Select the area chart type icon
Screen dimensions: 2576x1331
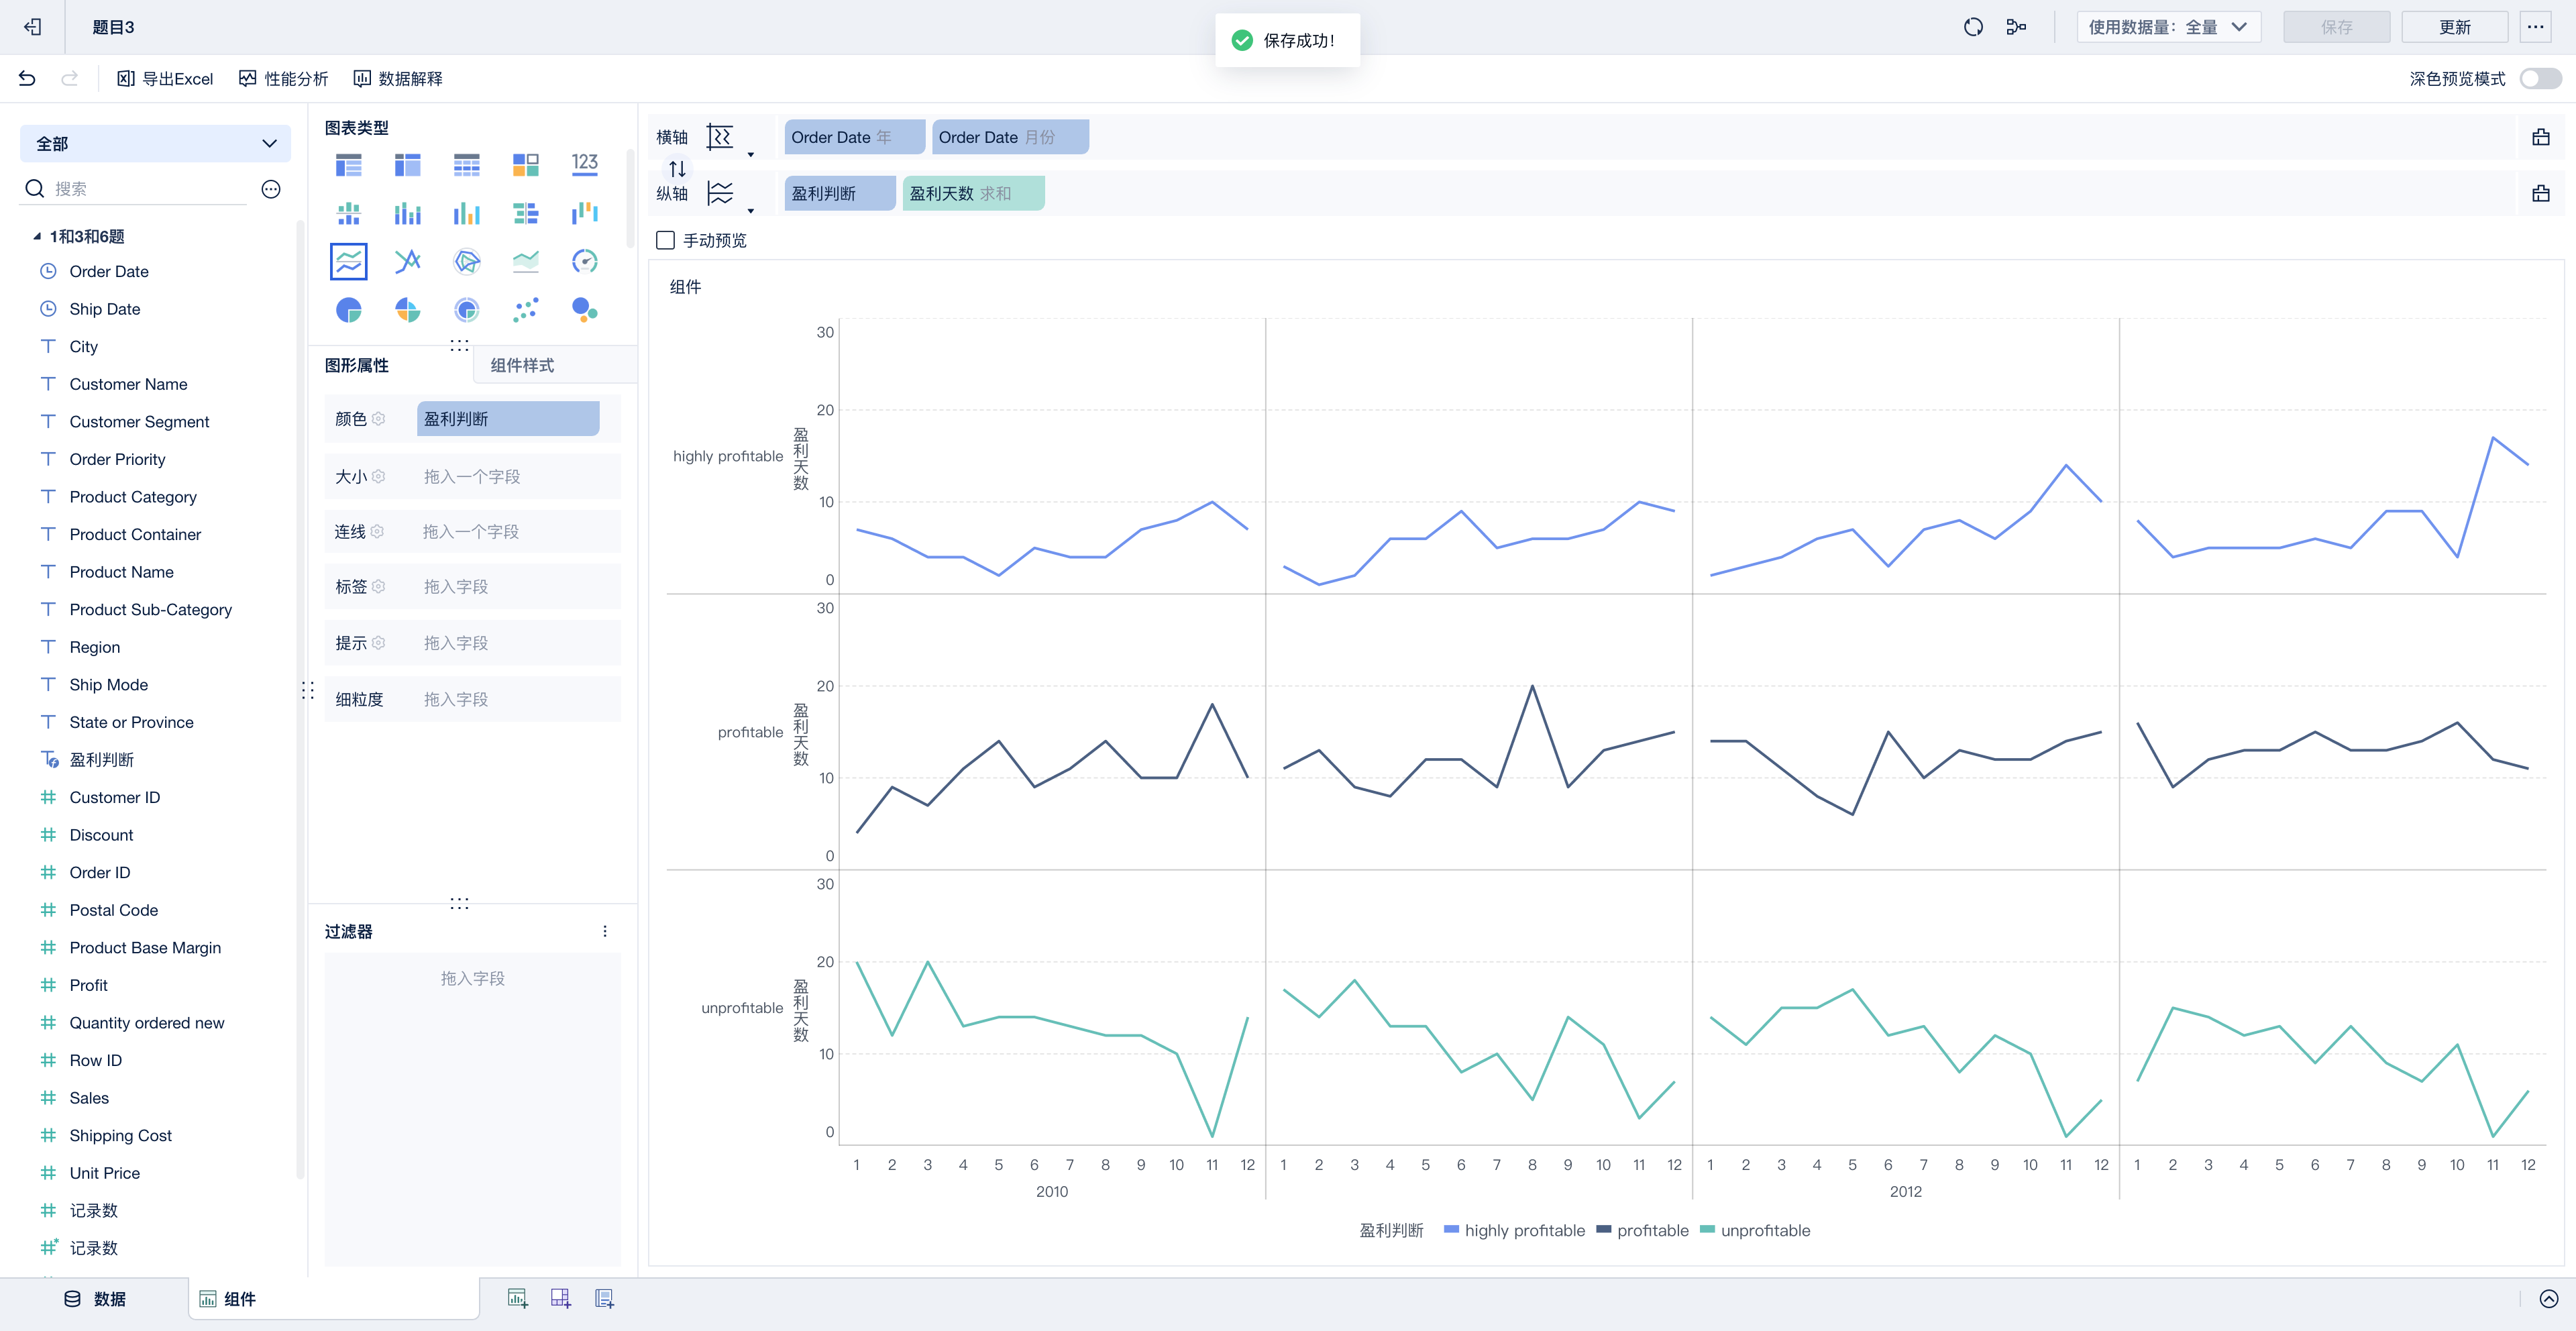point(525,261)
